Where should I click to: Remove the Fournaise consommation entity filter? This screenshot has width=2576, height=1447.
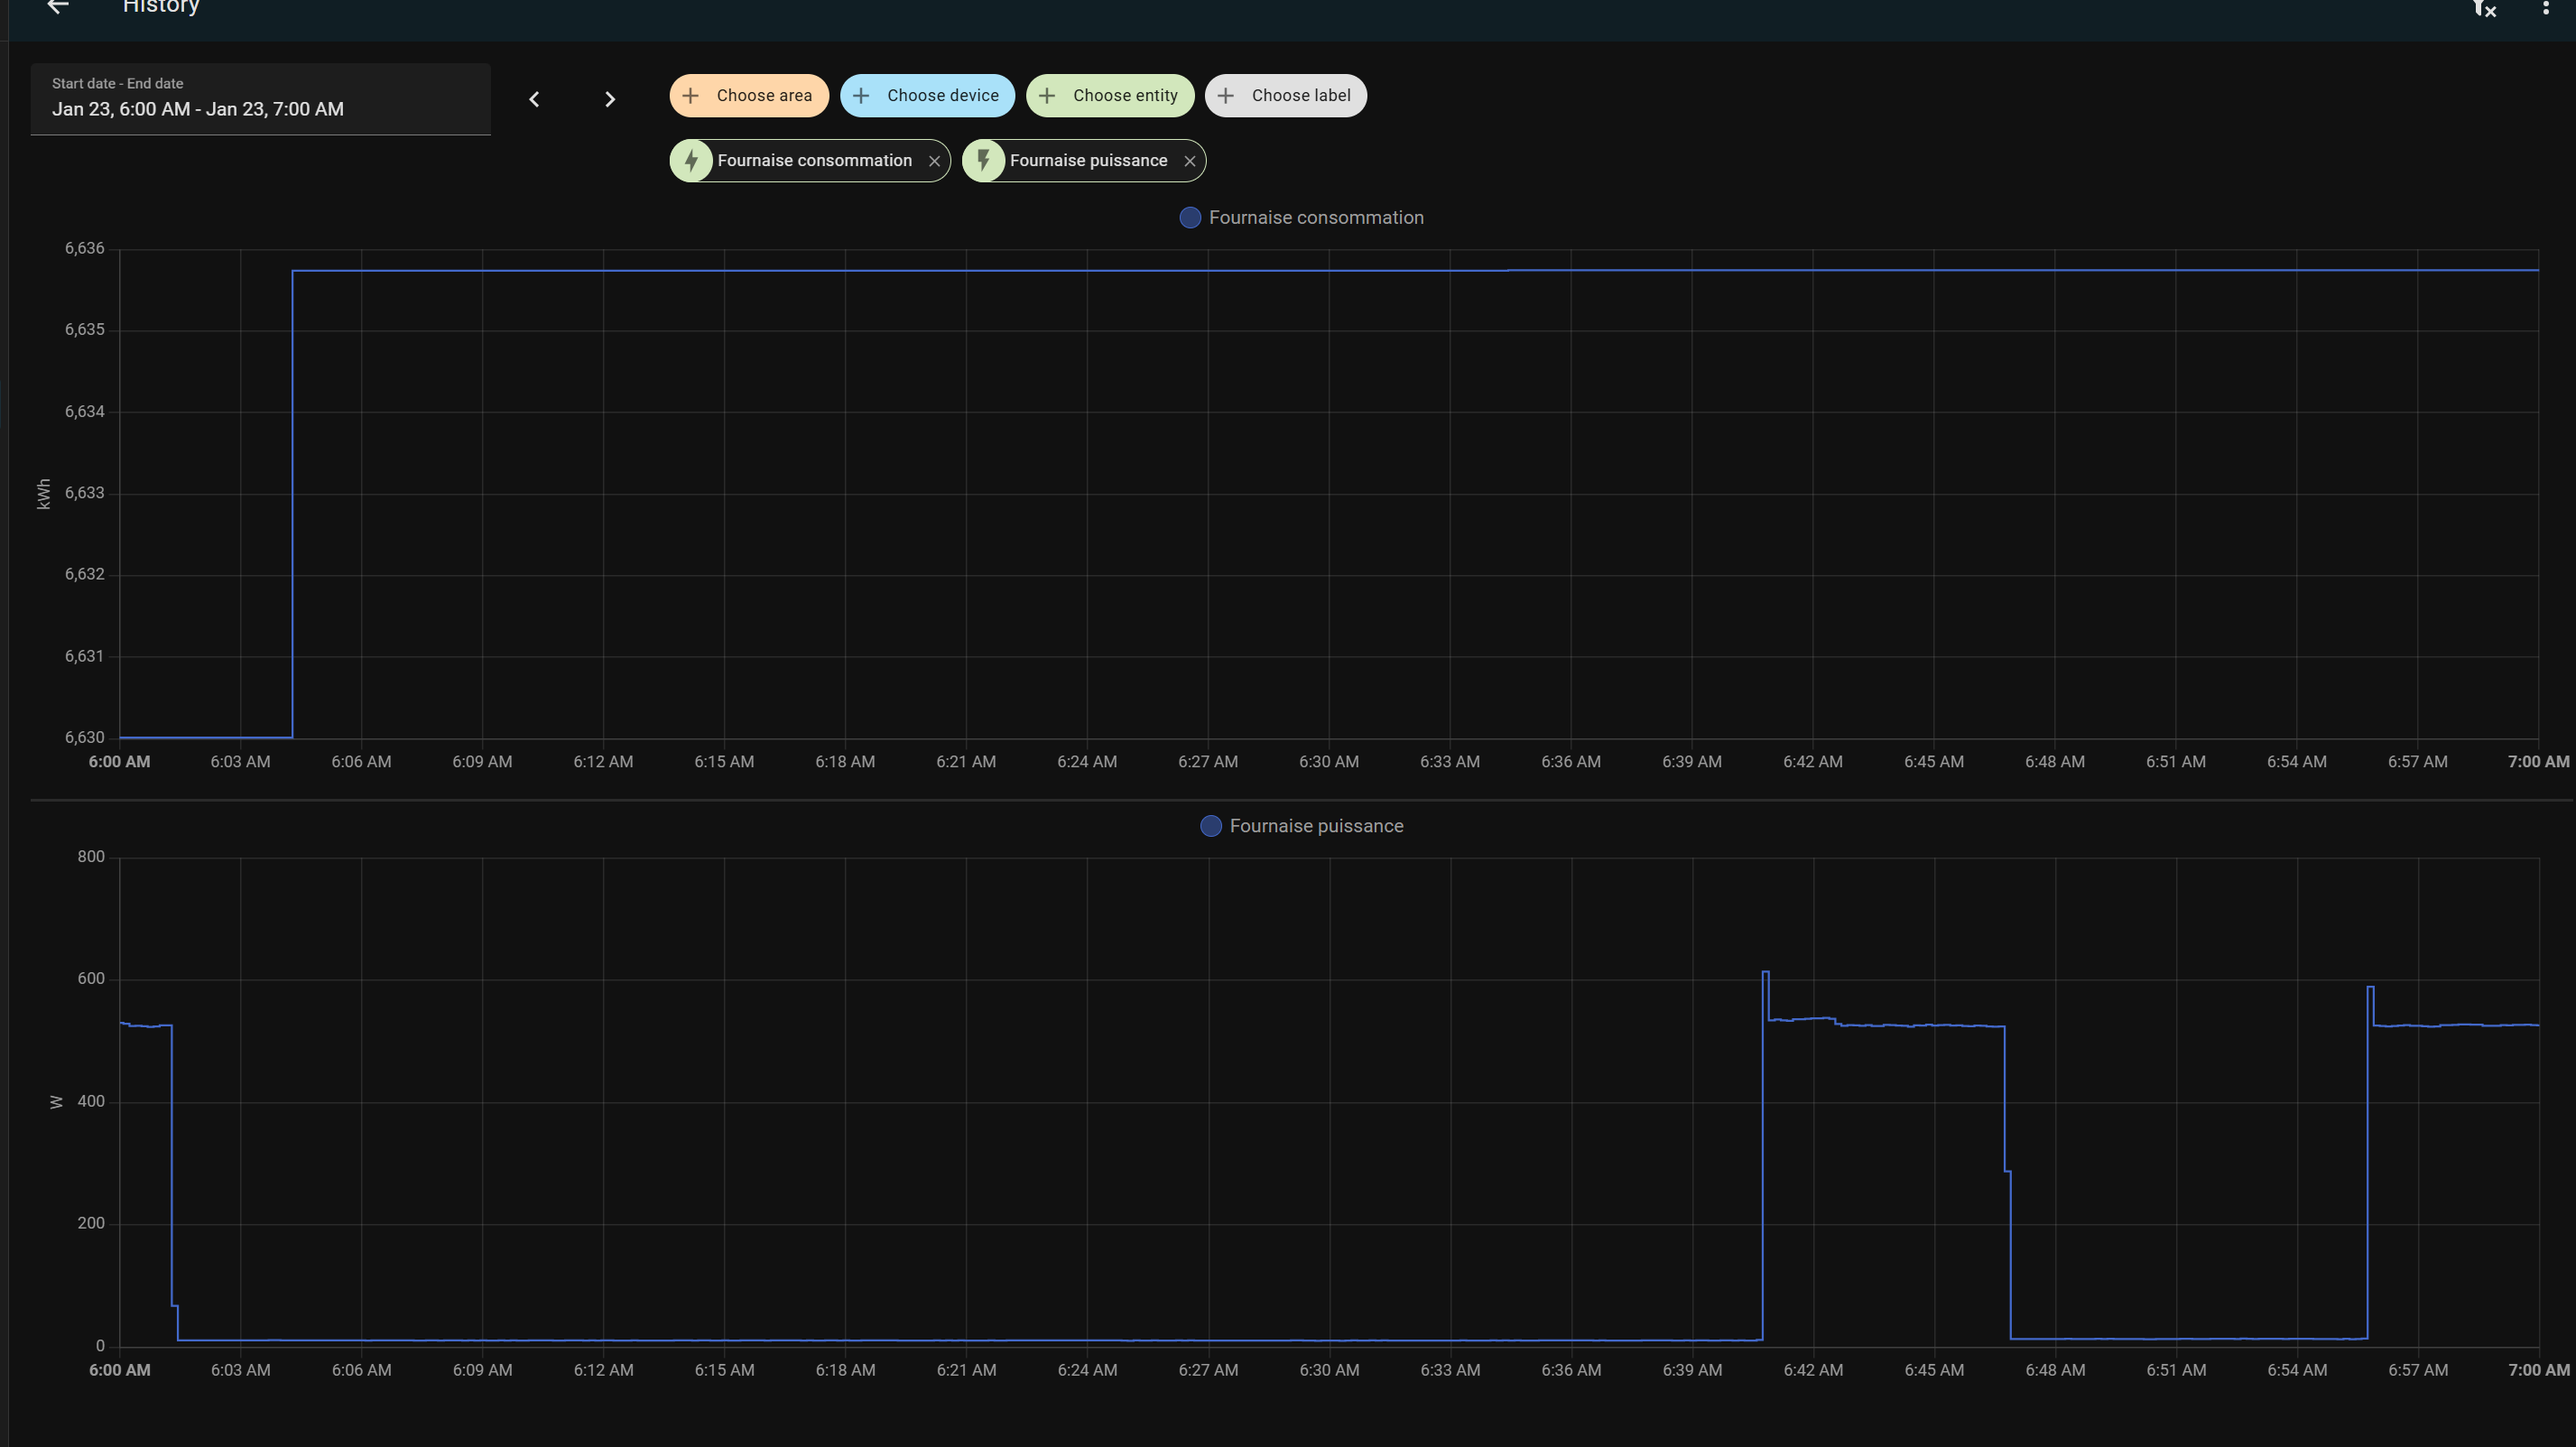934,160
